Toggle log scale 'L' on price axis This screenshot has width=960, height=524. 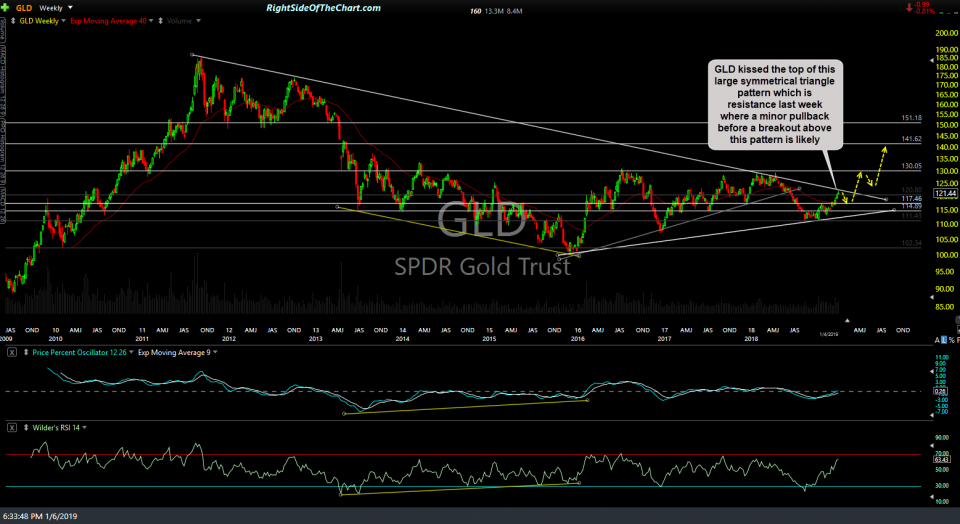(945, 340)
